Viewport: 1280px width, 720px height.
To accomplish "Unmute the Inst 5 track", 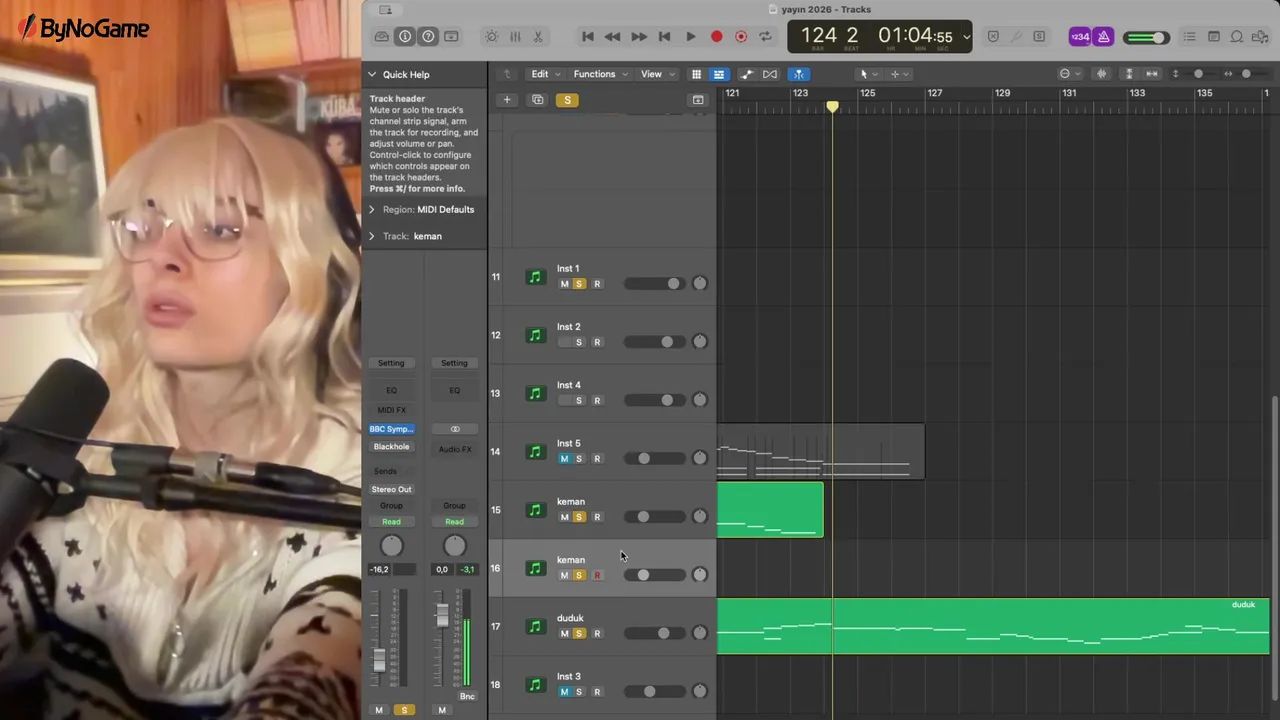I will (564, 459).
